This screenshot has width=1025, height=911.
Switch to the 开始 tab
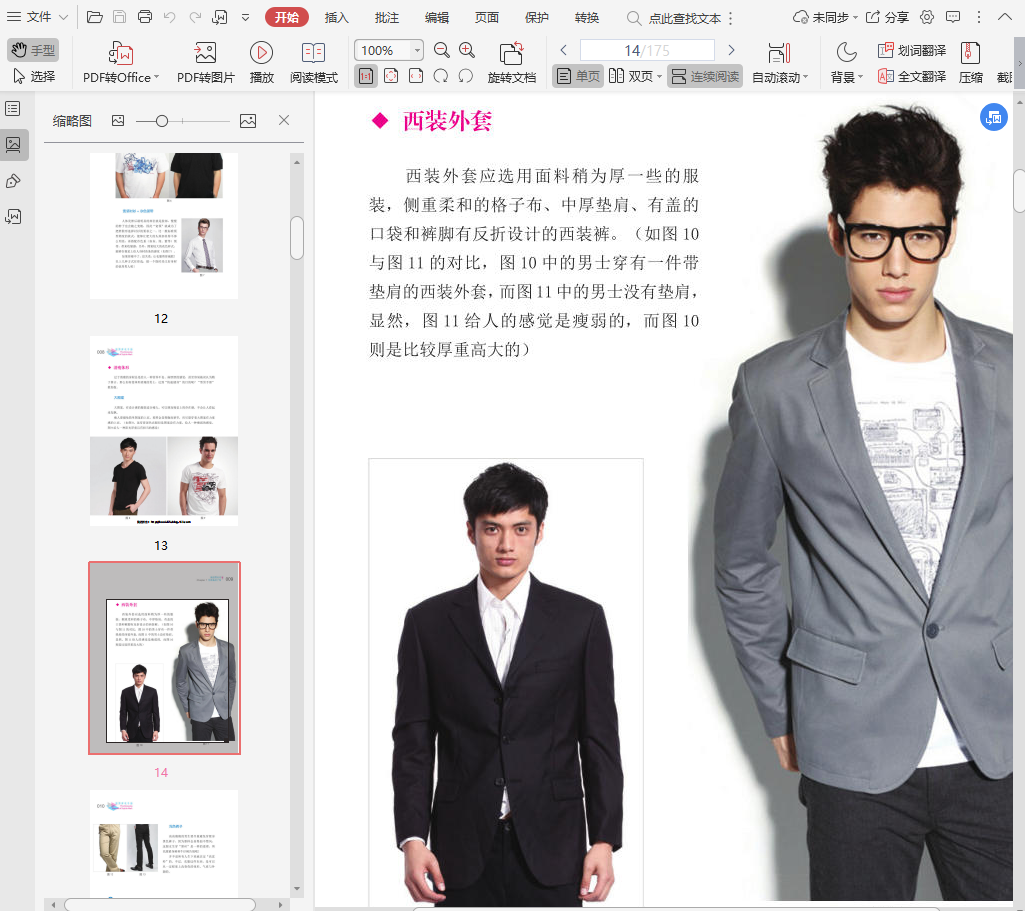[286, 17]
